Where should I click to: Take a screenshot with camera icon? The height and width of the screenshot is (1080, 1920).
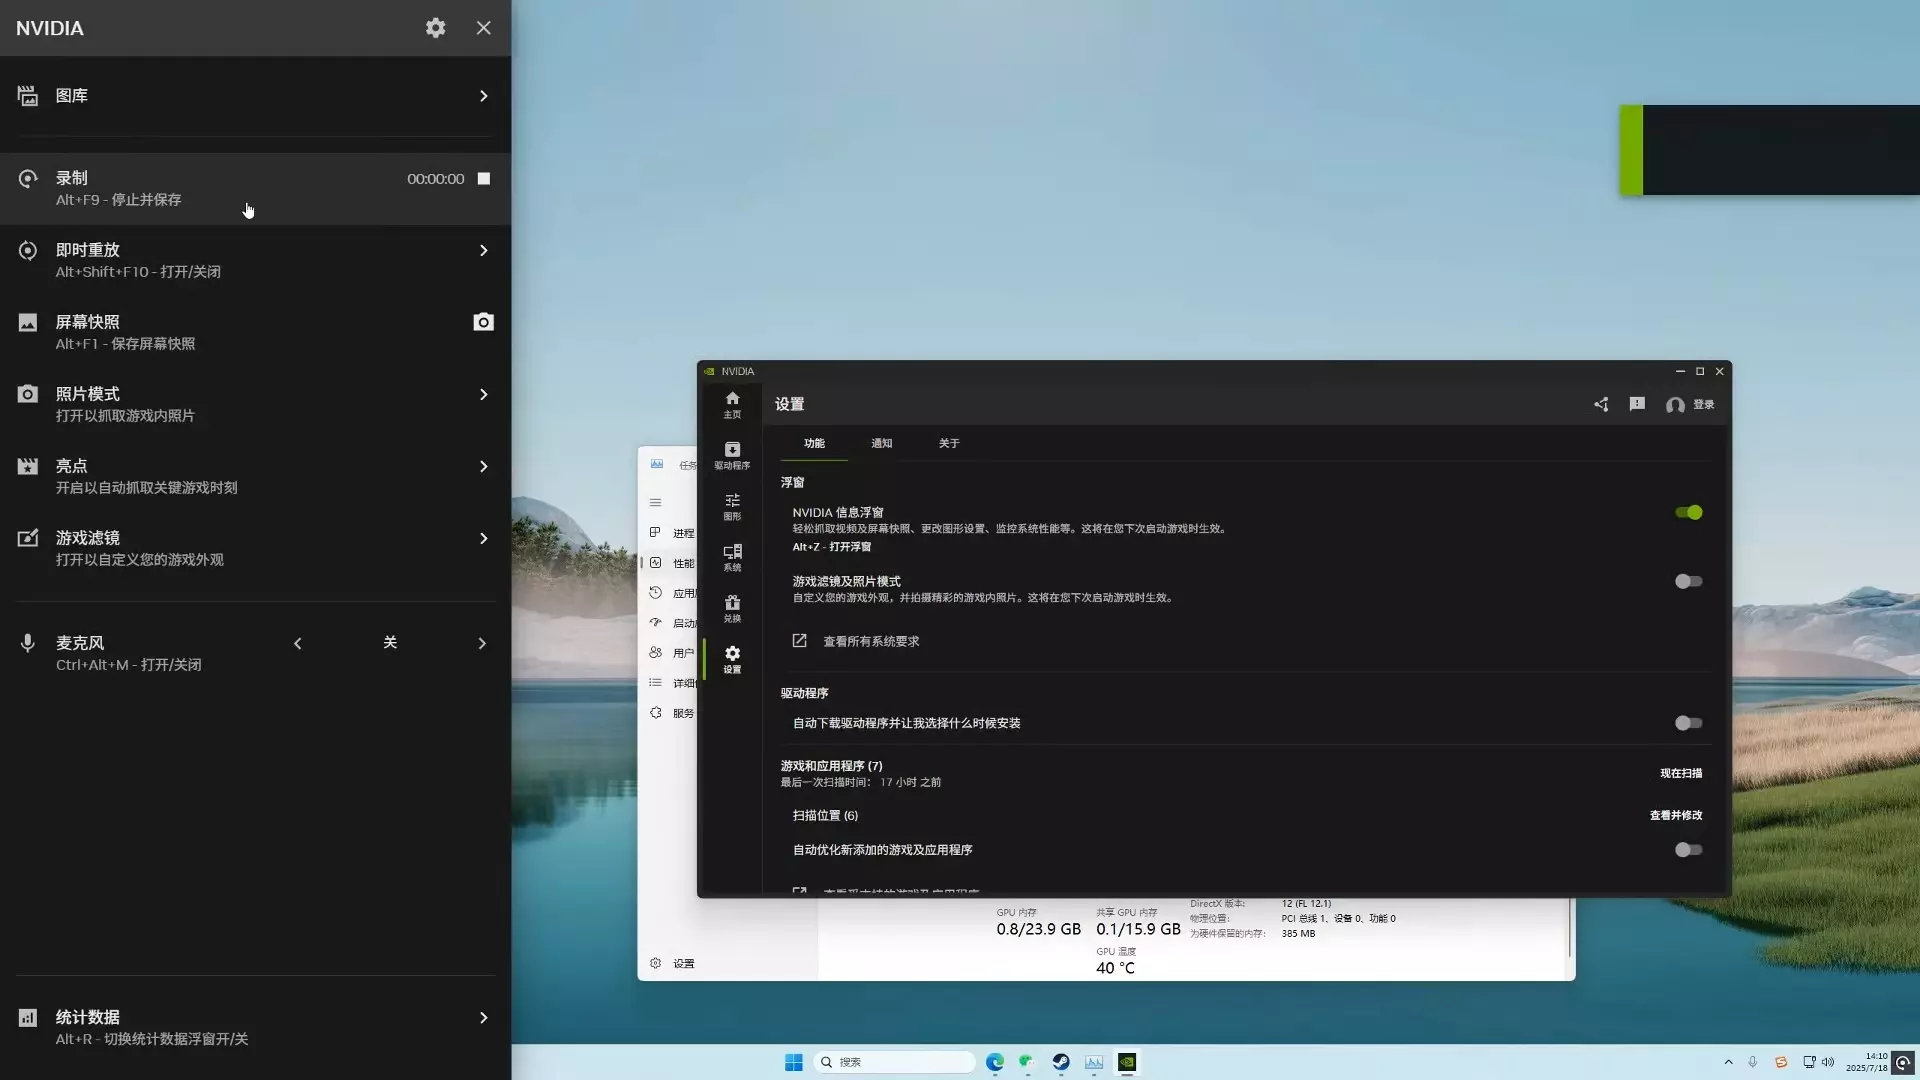(x=483, y=322)
